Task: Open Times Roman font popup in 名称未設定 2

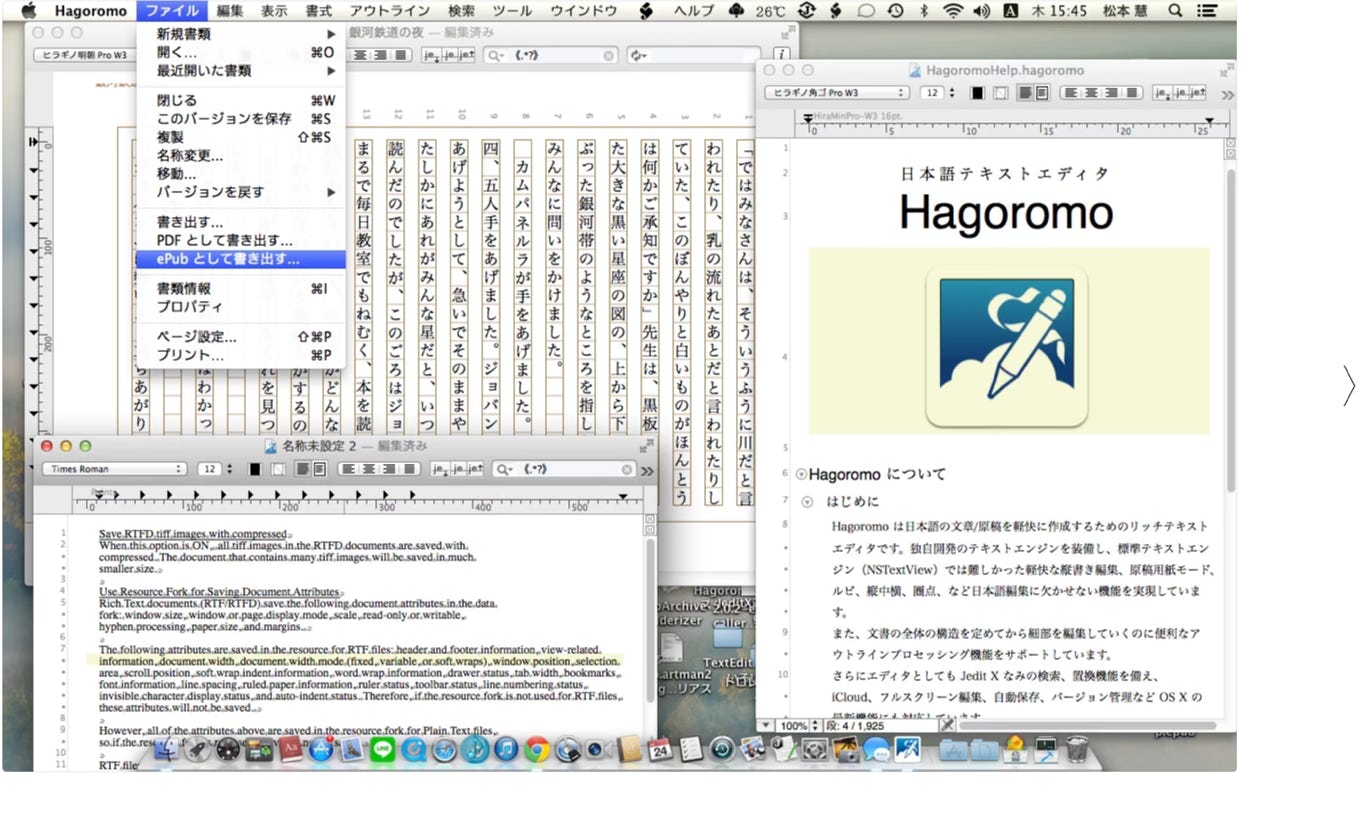Action: click(114, 469)
